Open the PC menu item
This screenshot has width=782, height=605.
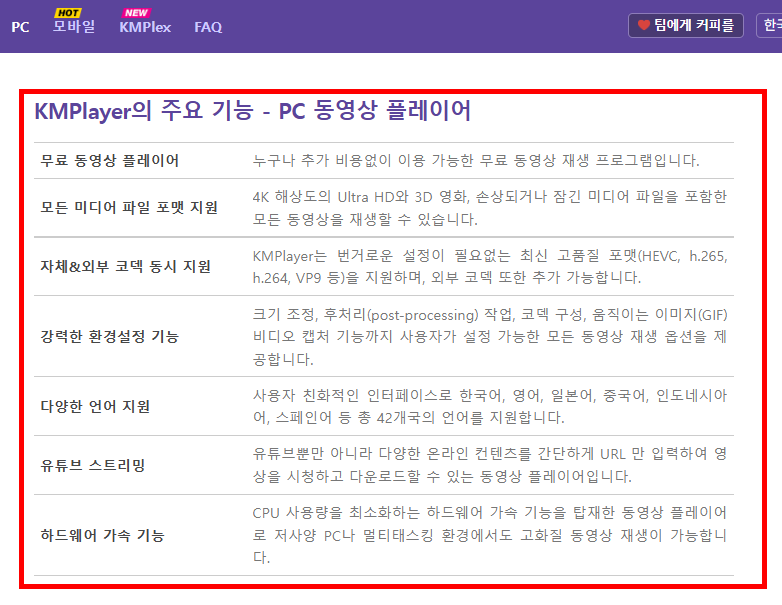(x=20, y=27)
